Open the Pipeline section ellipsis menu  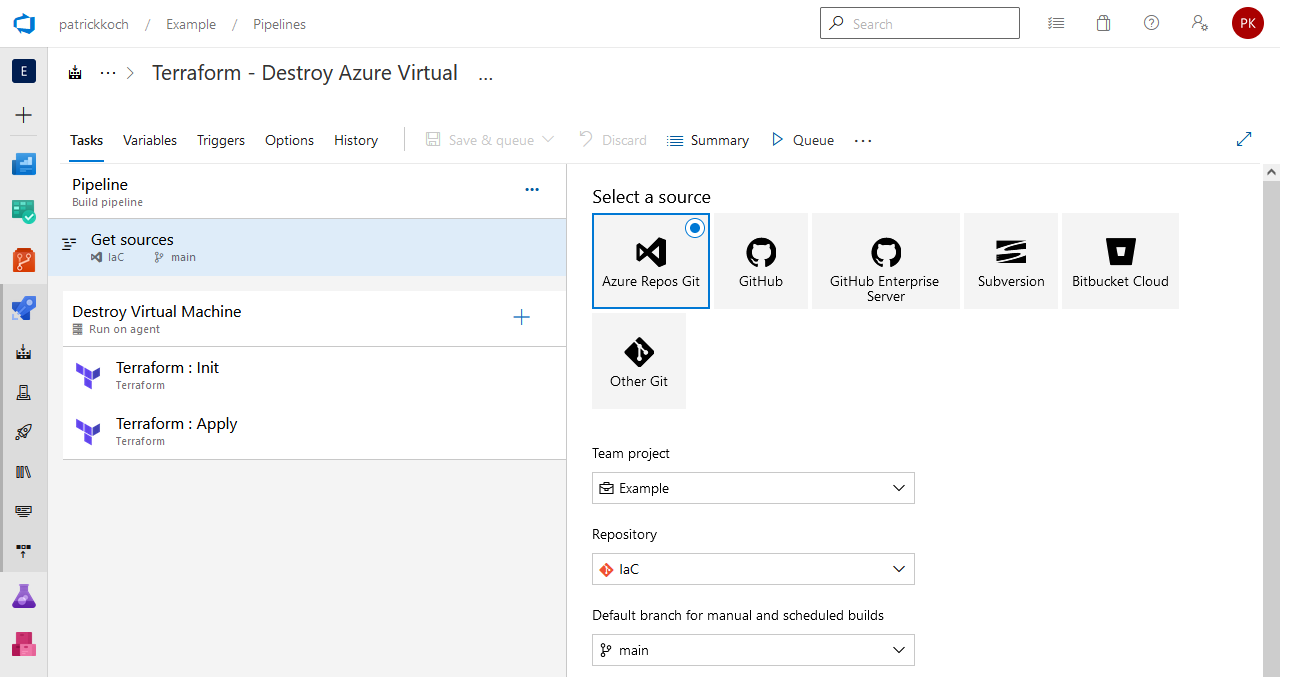[532, 189]
